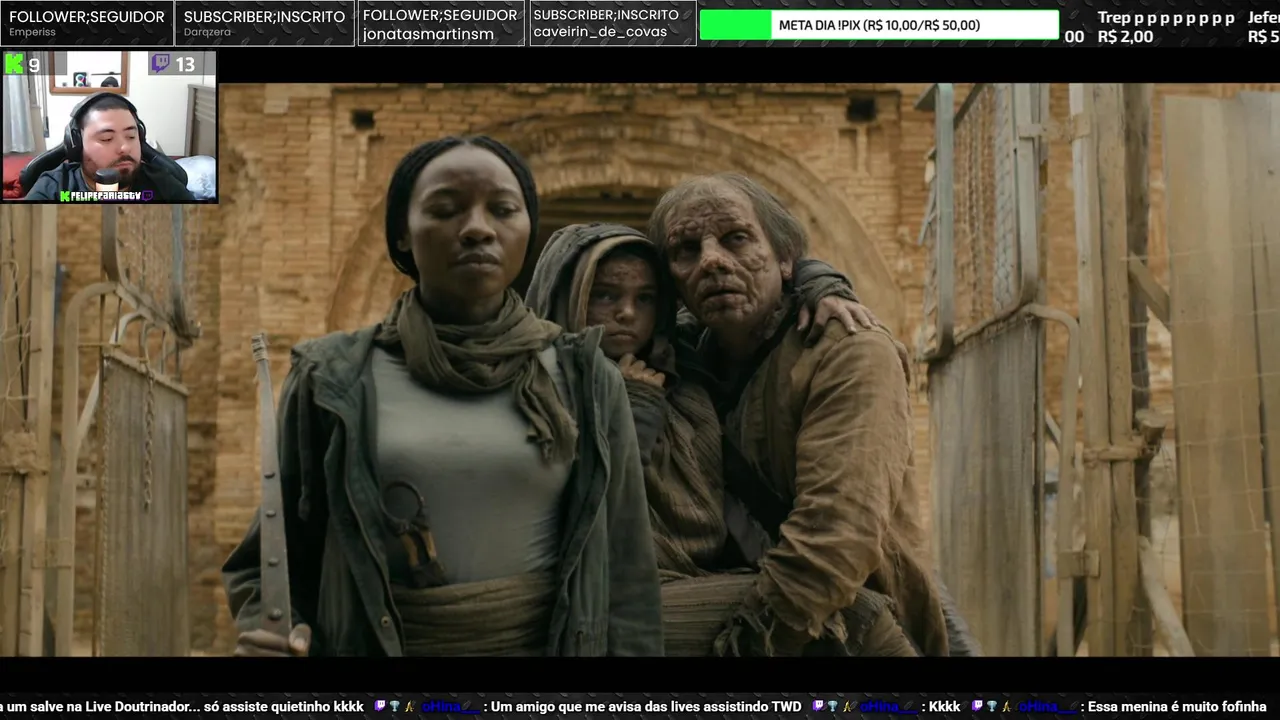Click the blue username before 'Kkkk' message

pyautogui.click(x=889, y=707)
